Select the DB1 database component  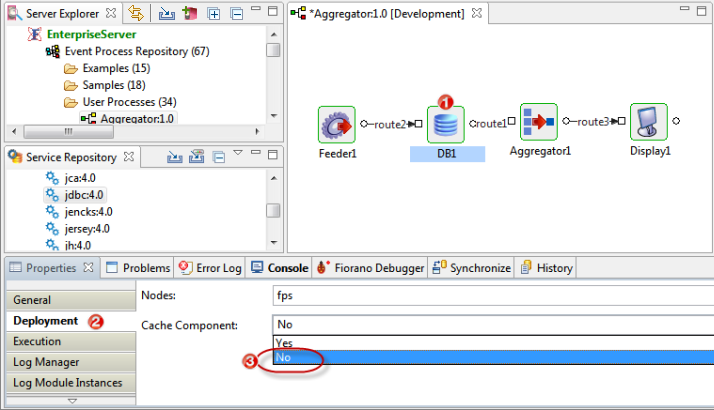pos(446,125)
